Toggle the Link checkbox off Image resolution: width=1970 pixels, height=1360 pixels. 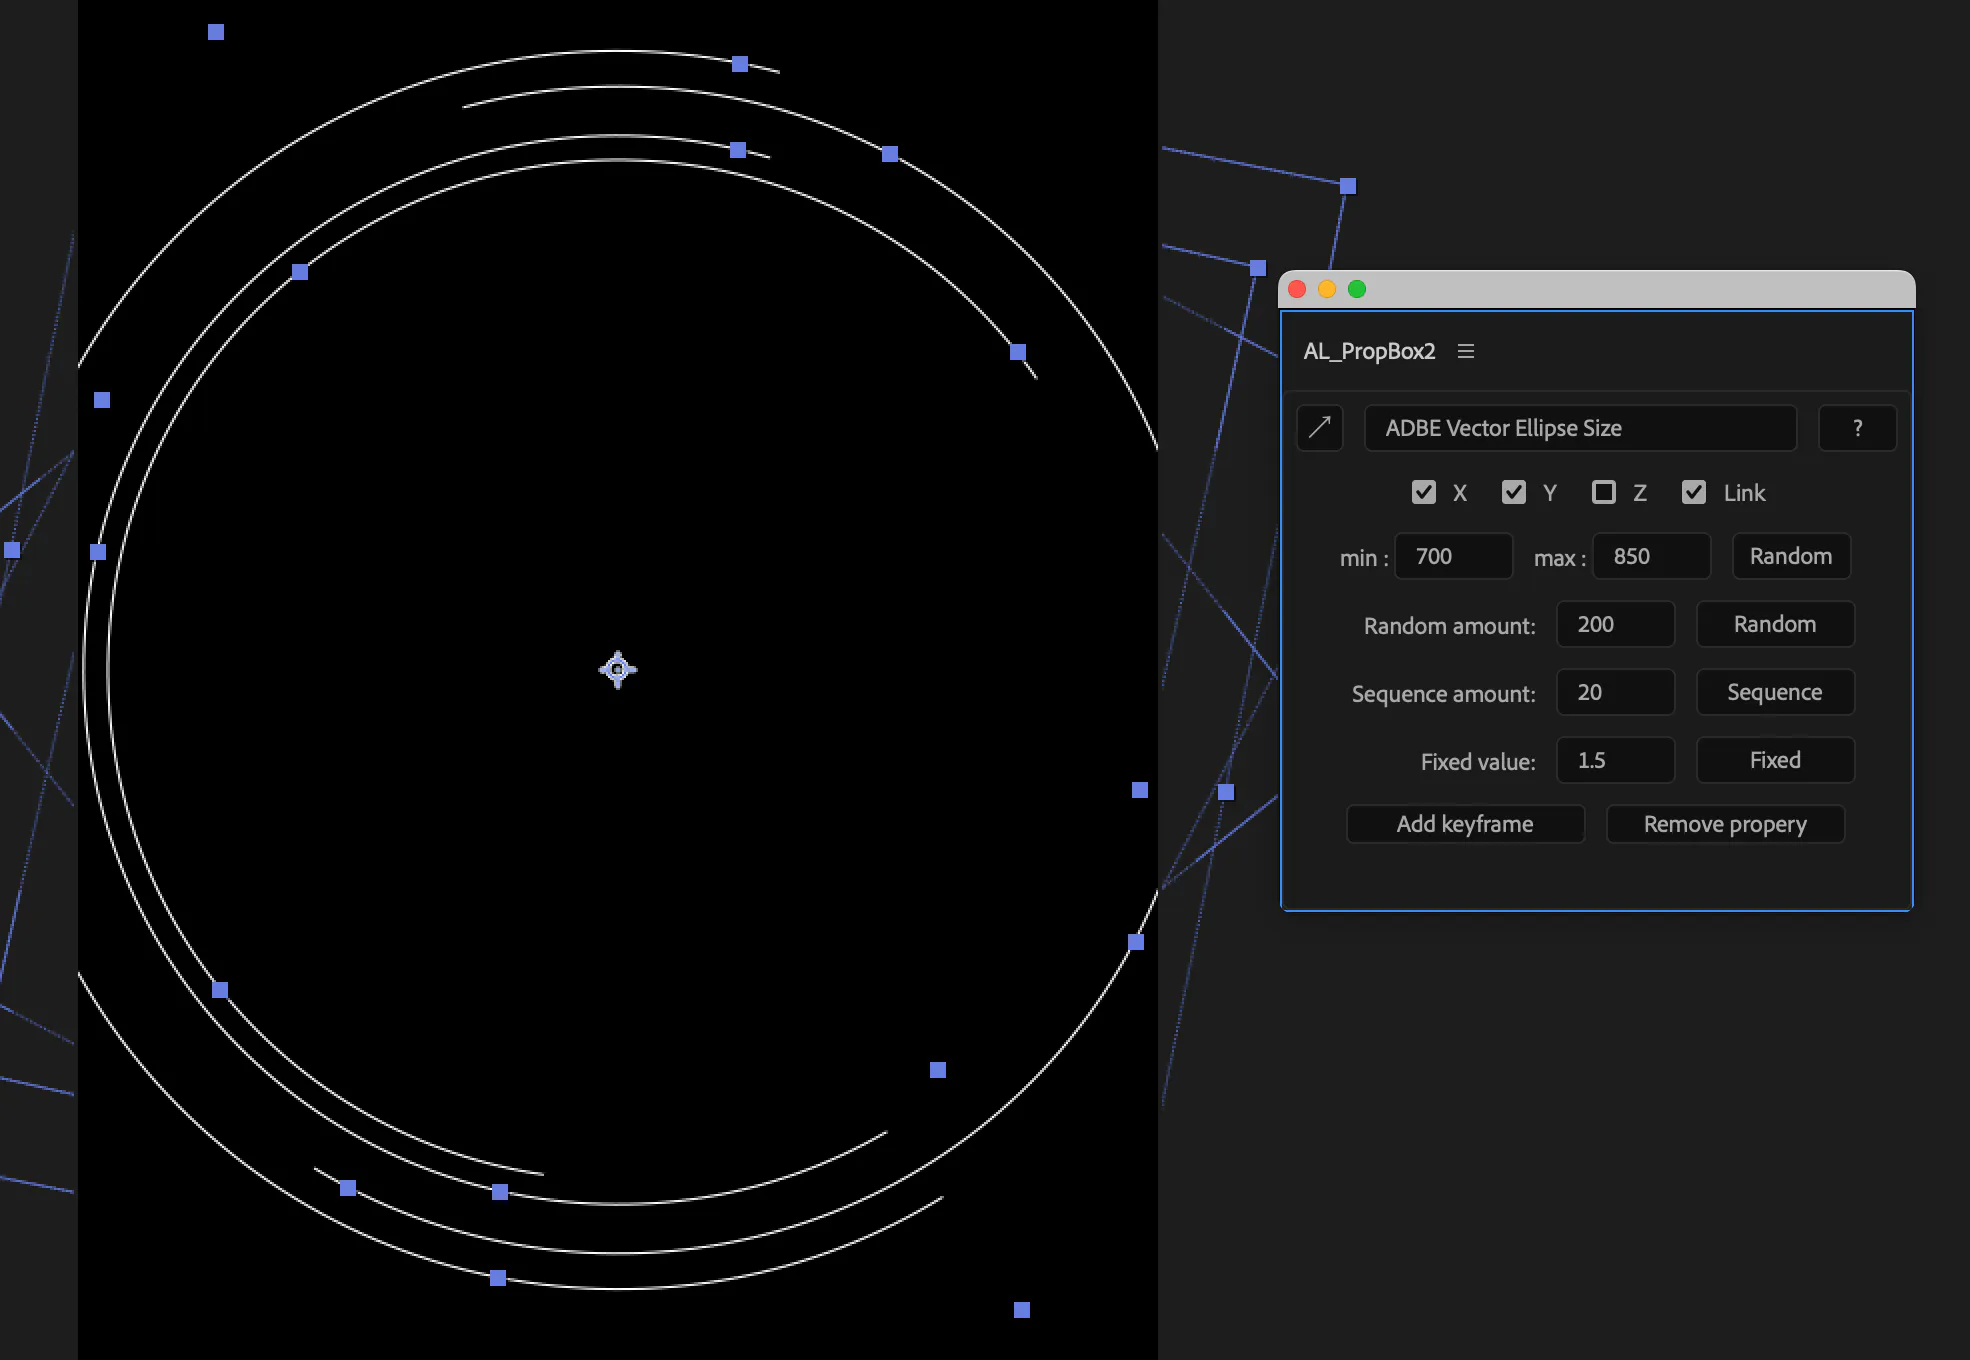coord(1694,492)
